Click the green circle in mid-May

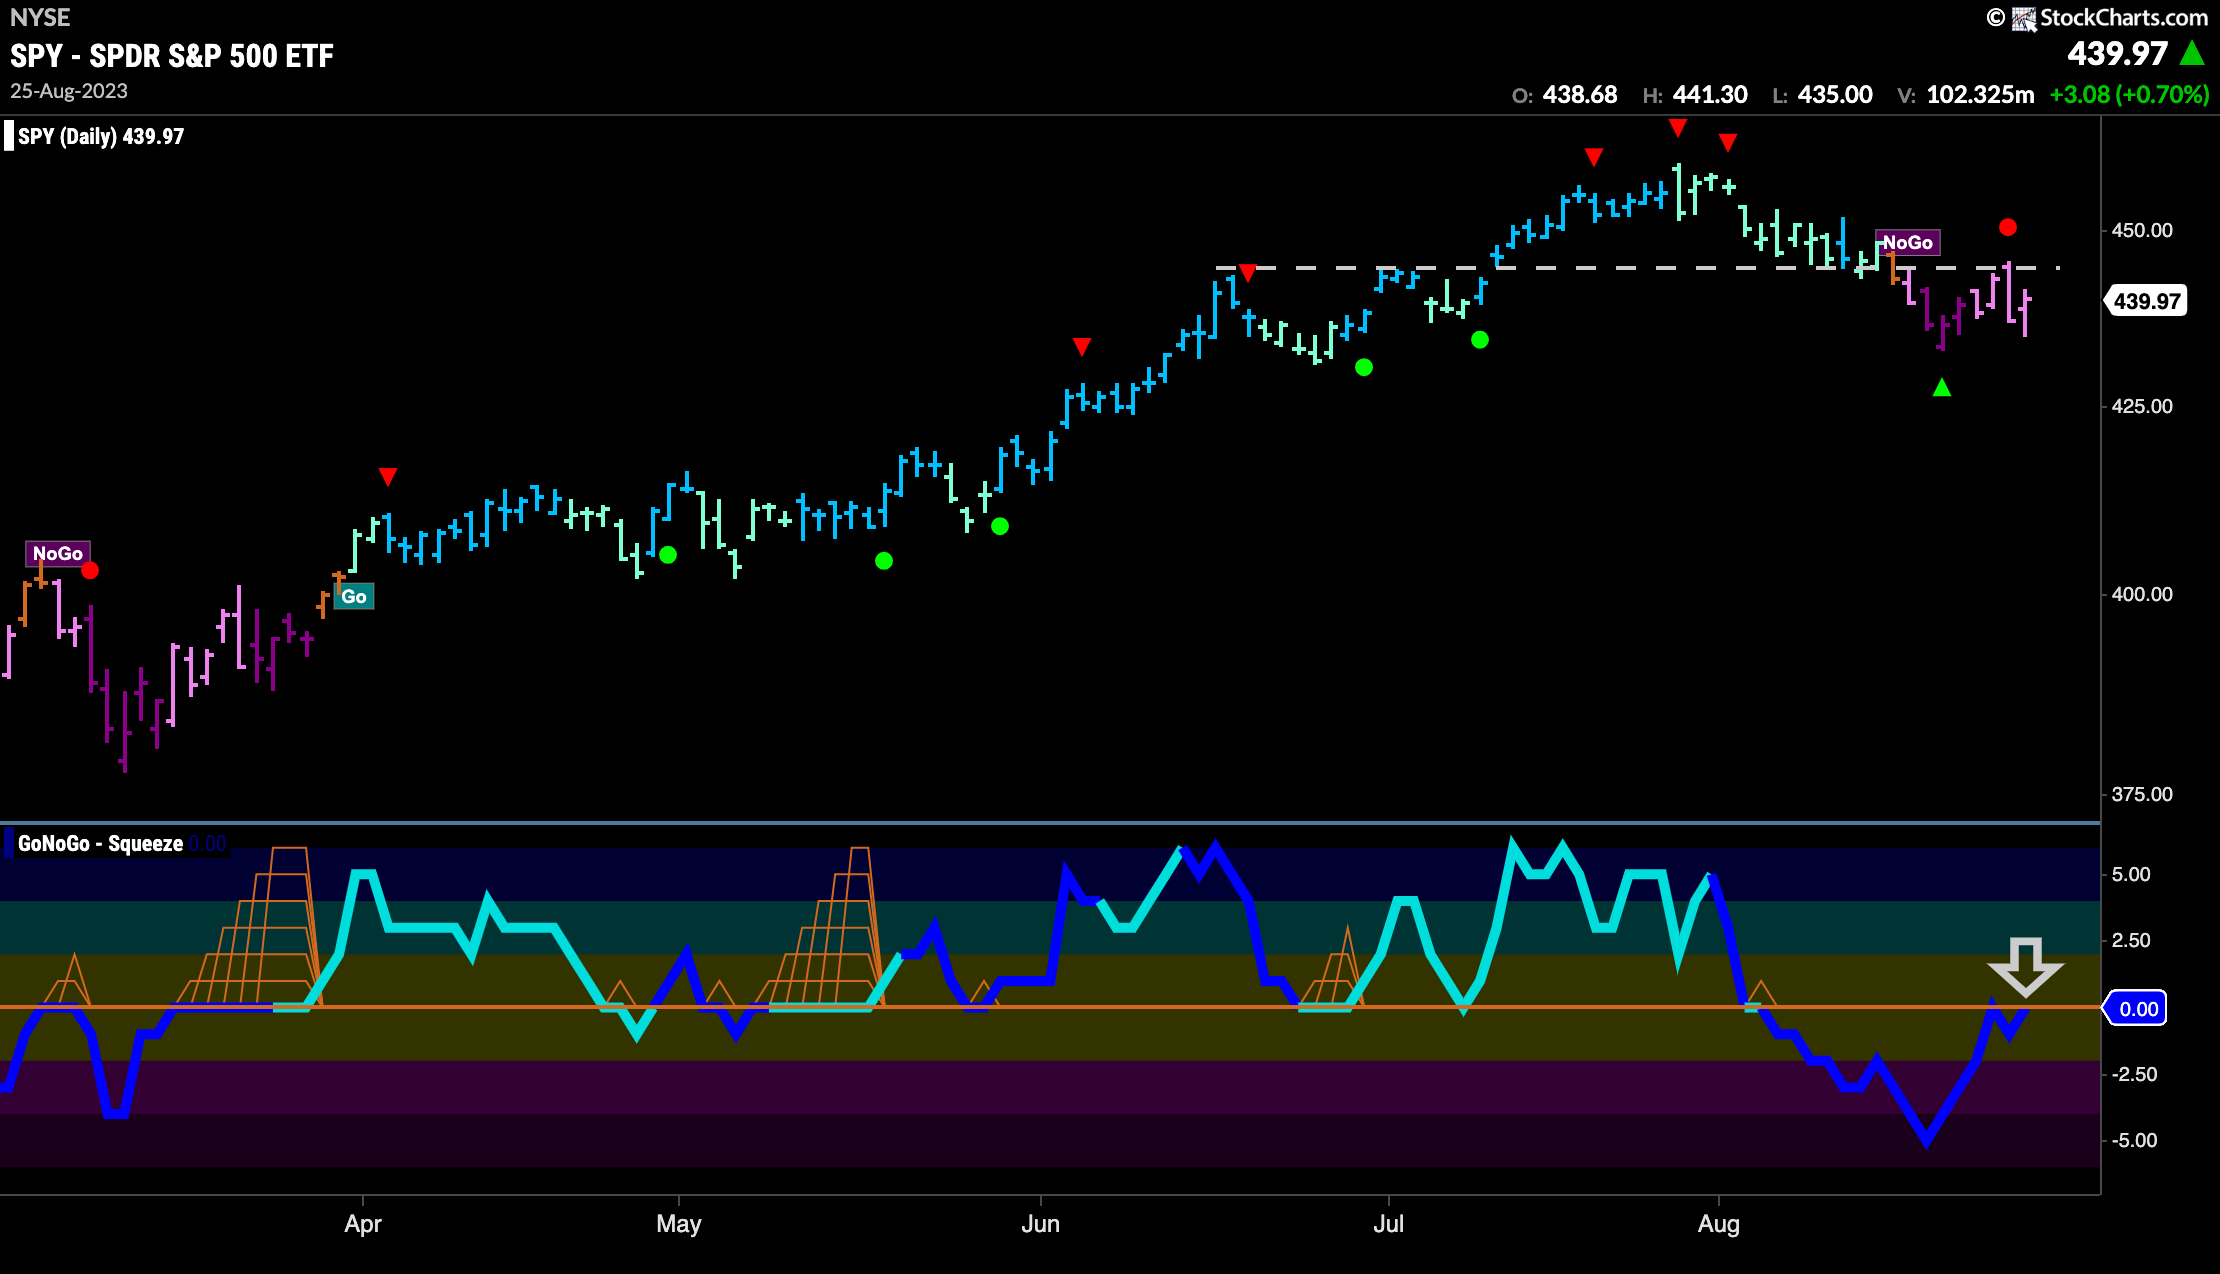pyautogui.click(x=884, y=561)
